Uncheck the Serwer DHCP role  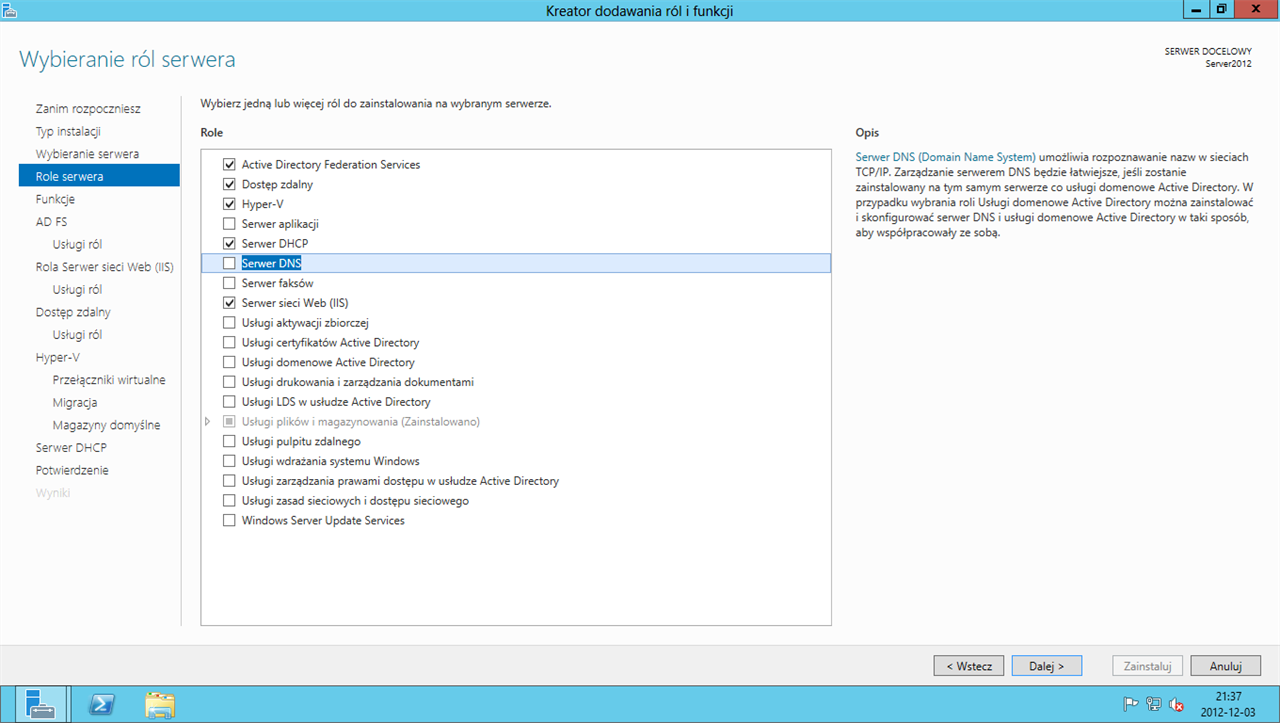pos(229,243)
